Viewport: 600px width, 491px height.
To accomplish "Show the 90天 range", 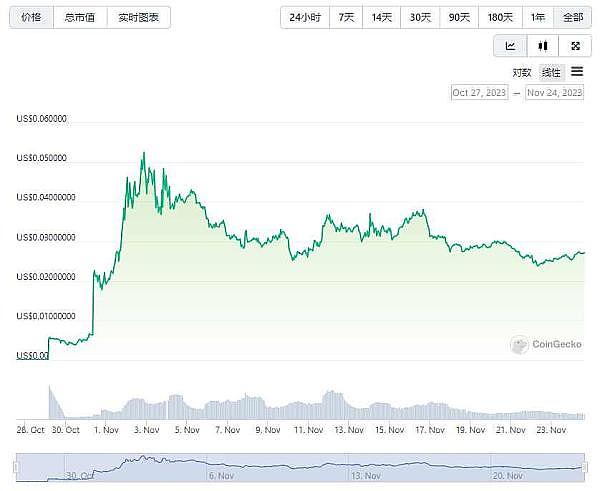I will [x=460, y=17].
